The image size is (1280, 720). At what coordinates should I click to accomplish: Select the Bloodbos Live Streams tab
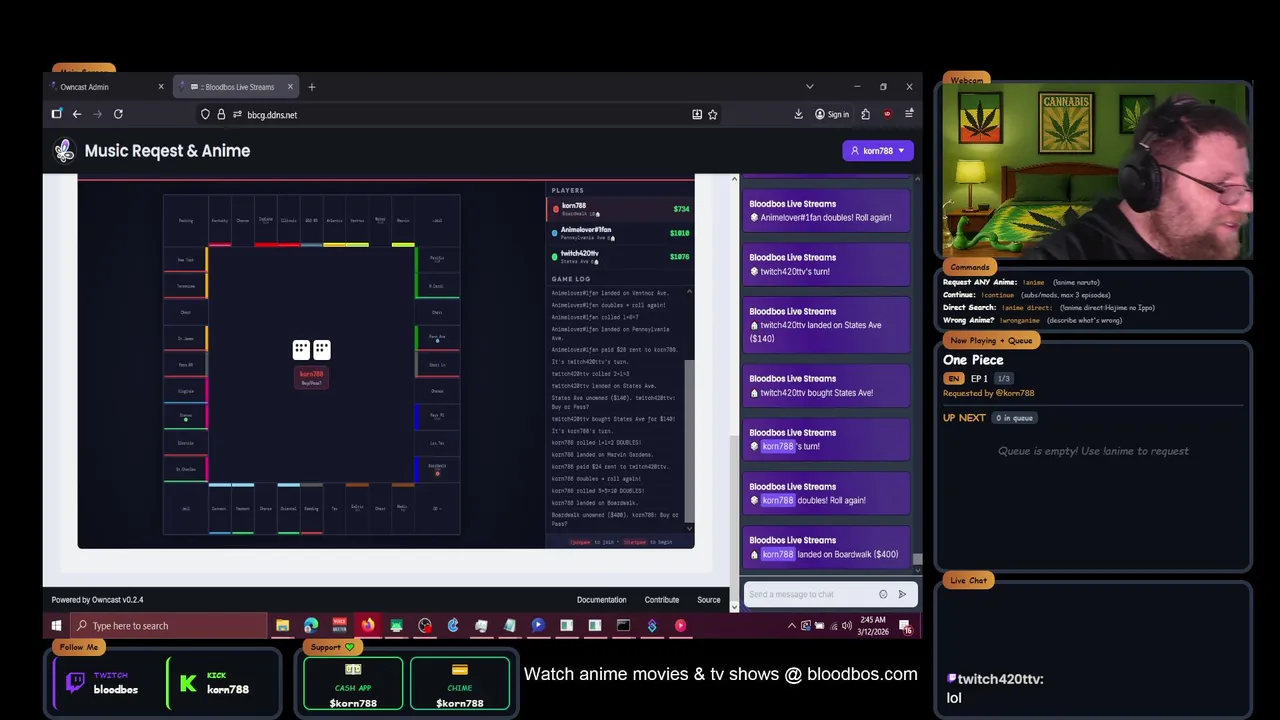click(237, 87)
